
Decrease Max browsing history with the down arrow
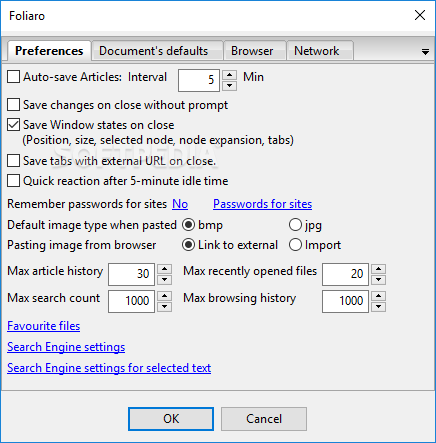coord(379,307)
